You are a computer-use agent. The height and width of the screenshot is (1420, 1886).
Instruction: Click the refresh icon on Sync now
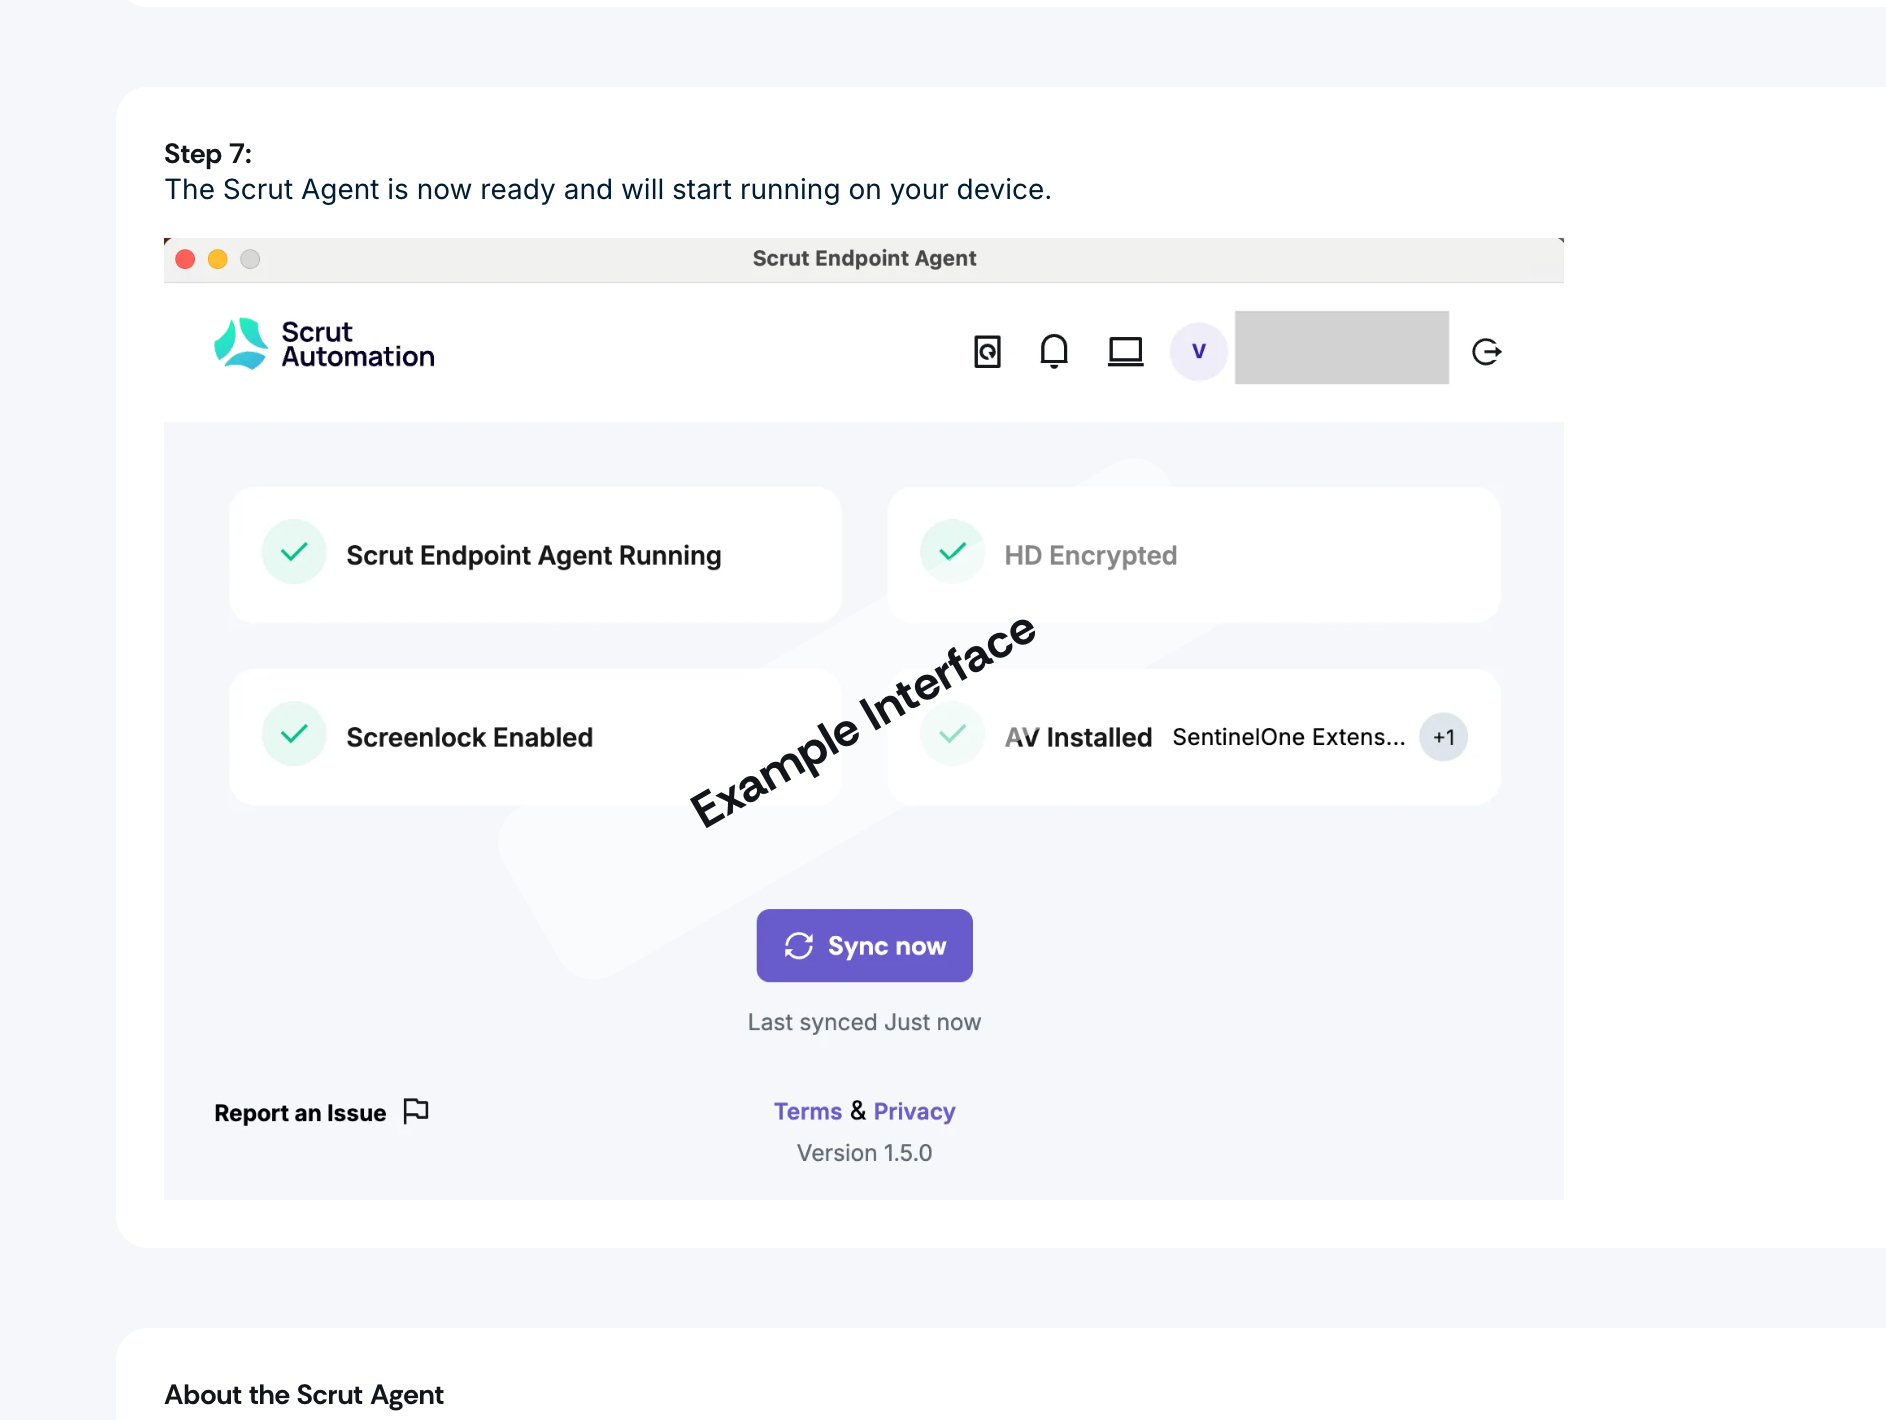tap(799, 946)
